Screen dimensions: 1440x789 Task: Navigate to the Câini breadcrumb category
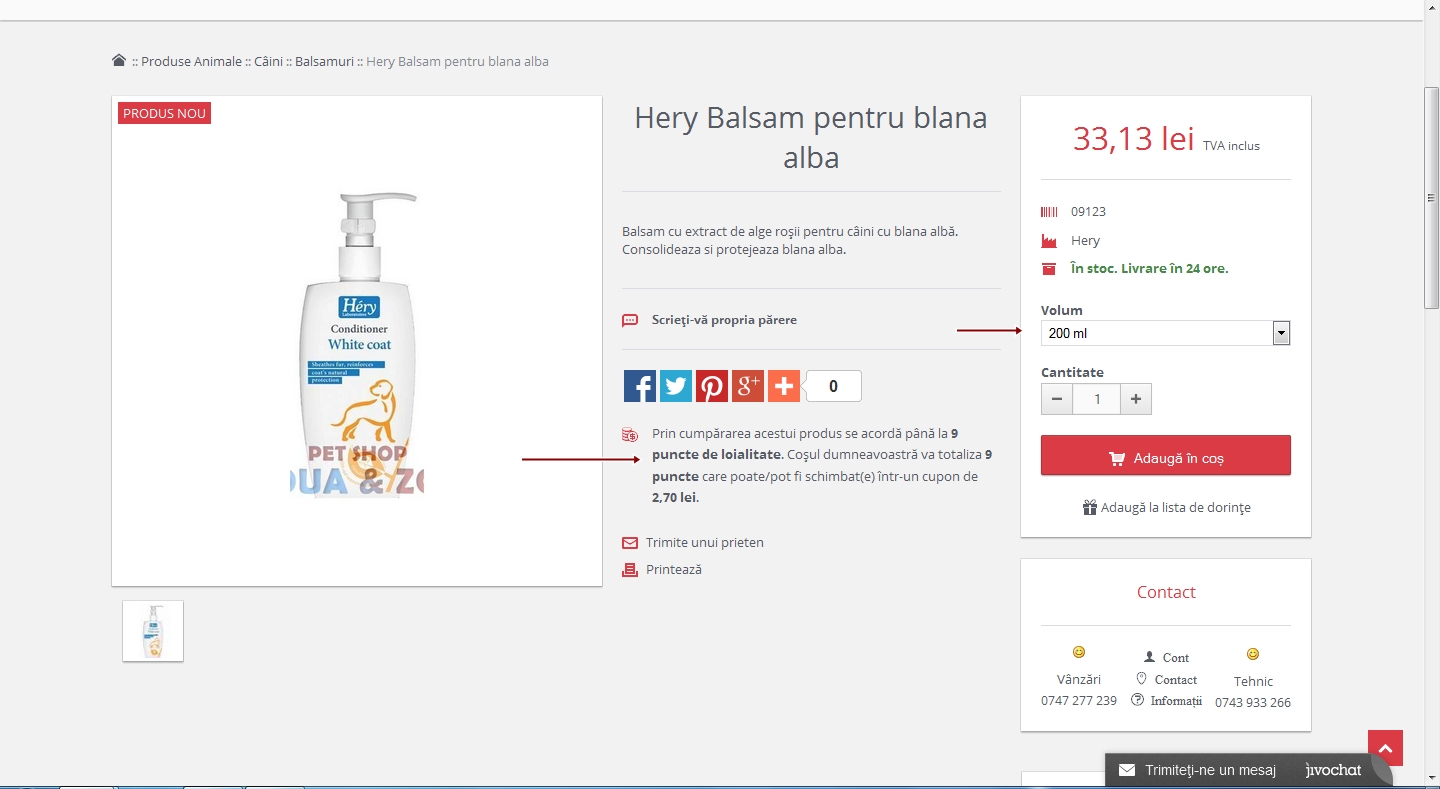268,61
